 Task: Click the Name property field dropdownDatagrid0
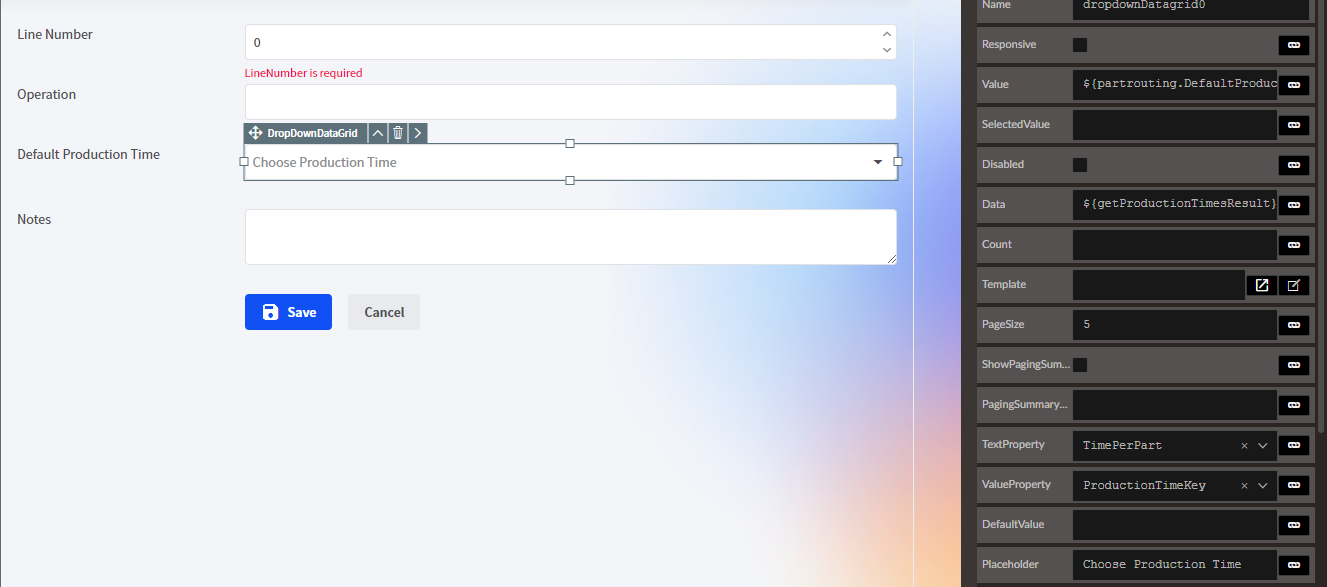(1190, 8)
